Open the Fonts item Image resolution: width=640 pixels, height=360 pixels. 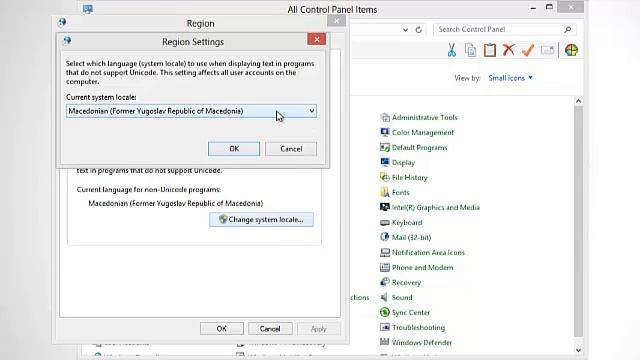coord(395,192)
